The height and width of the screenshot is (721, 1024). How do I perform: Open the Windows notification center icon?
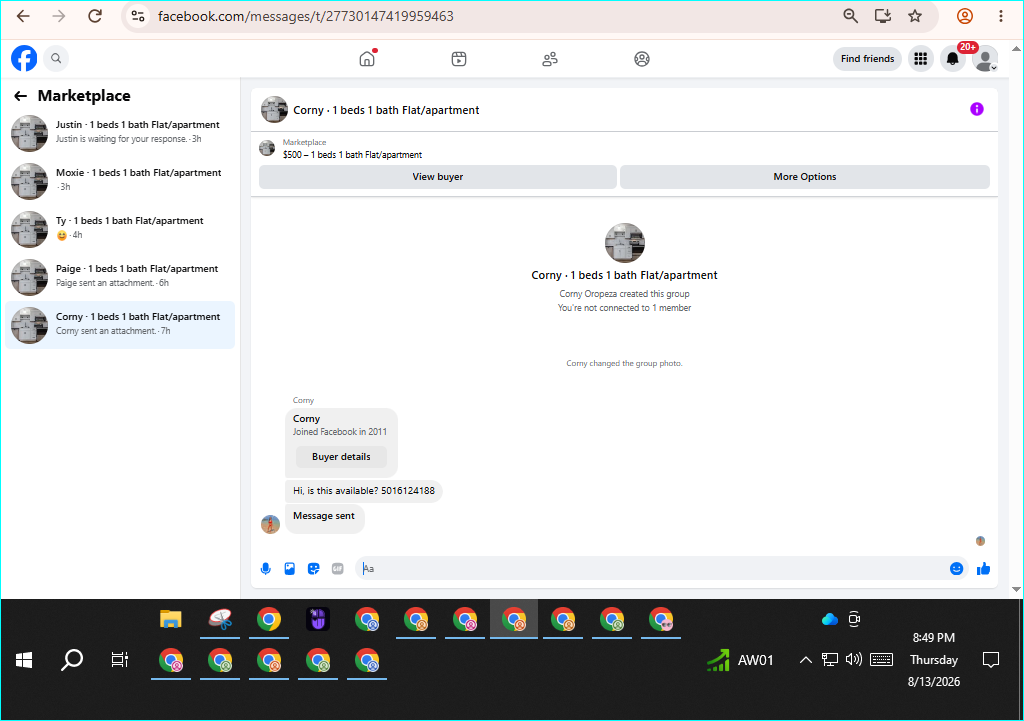pyautogui.click(x=991, y=660)
